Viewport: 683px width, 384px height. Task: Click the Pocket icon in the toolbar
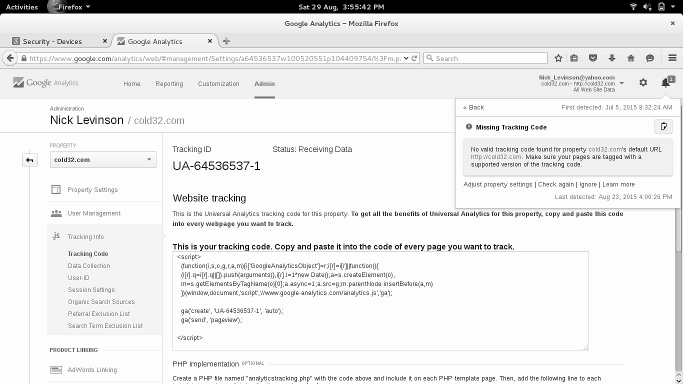pos(593,58)
